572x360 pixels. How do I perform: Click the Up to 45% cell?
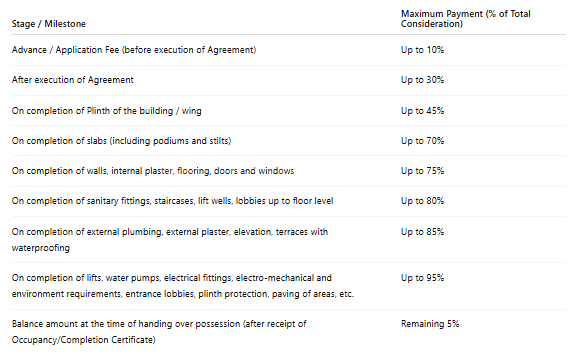click(422, 111)
